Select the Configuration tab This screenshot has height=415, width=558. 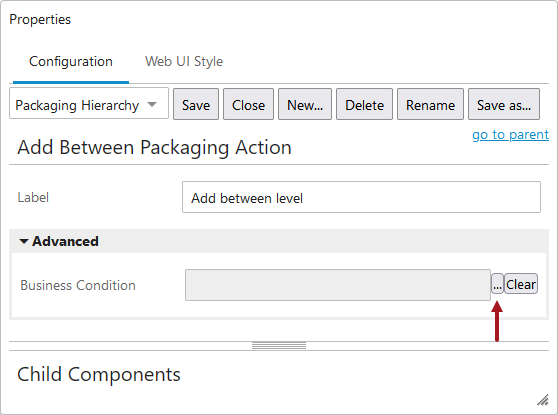(71, 62)
